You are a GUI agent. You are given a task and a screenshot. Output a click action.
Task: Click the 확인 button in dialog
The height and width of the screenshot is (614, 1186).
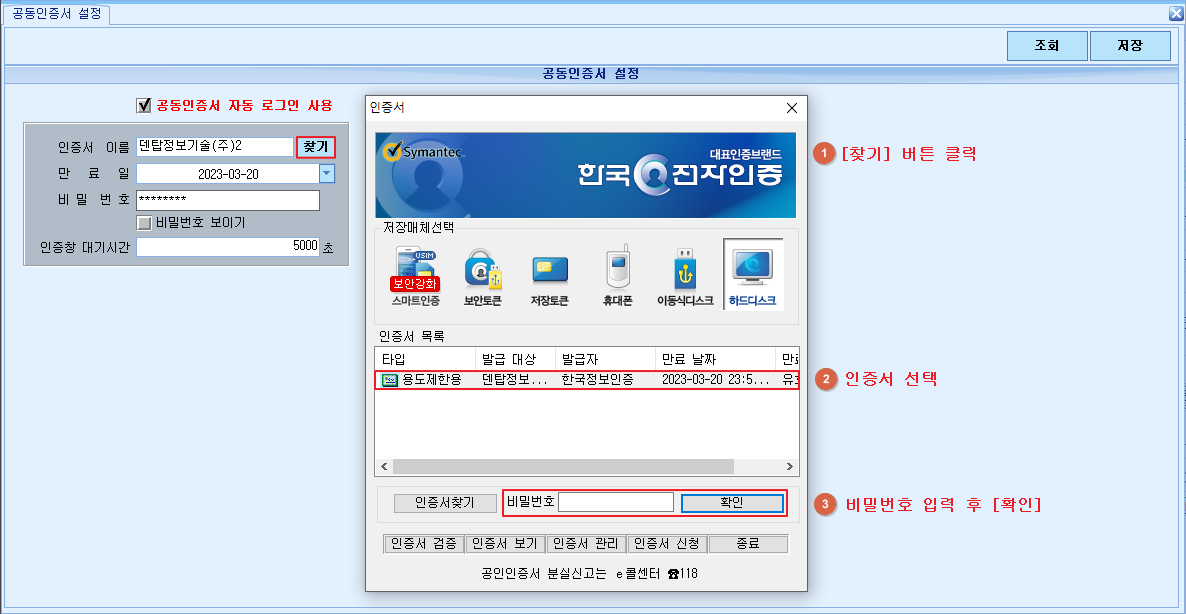tap(732, 503)
